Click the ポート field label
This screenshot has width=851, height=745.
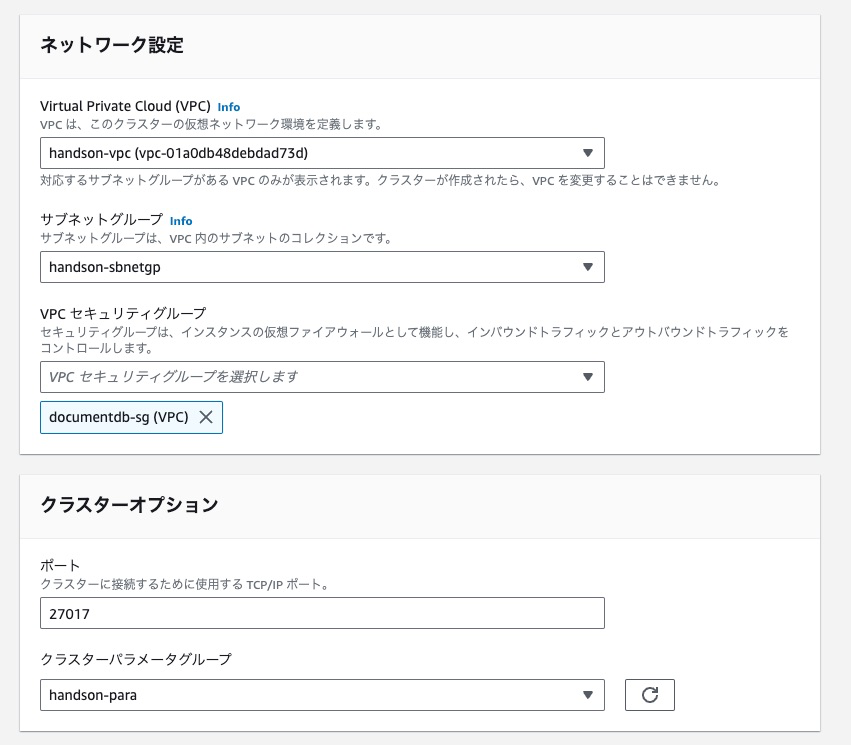coord(60,565)
